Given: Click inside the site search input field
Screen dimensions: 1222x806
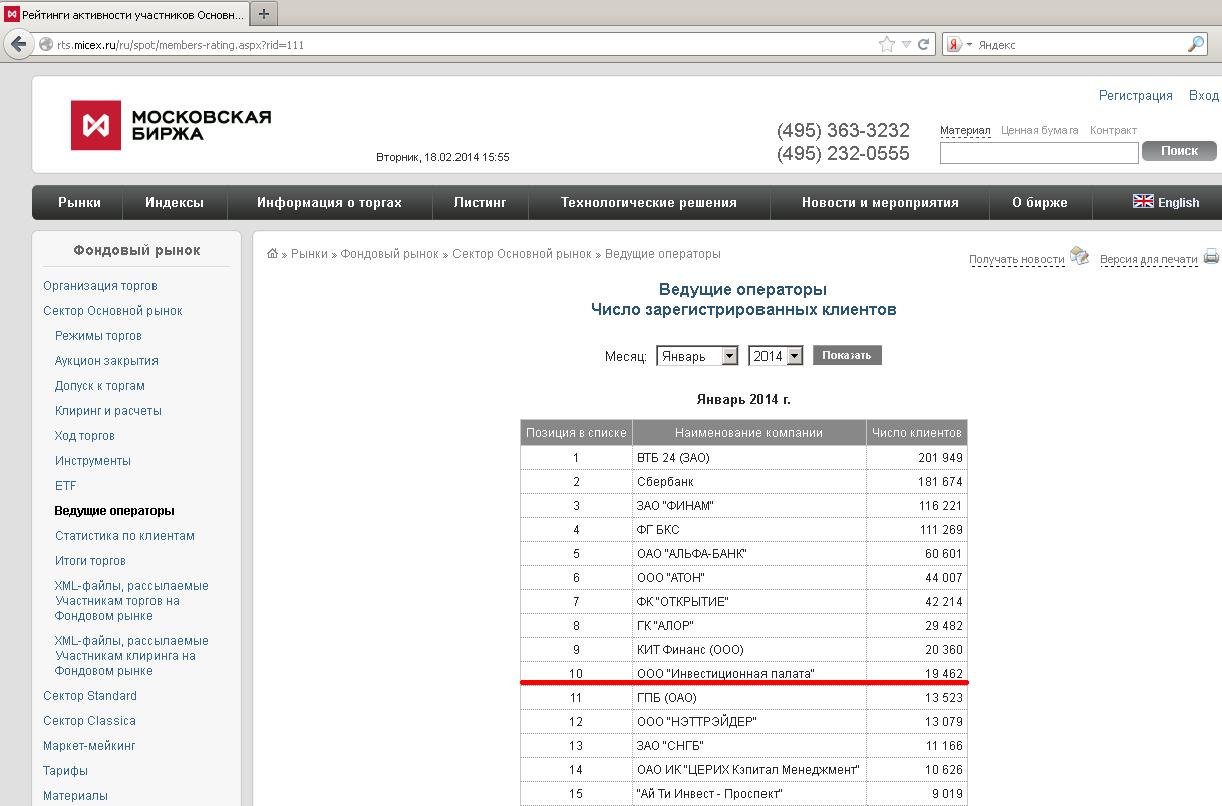Looking at the screenshot, I should point(1039,152).
